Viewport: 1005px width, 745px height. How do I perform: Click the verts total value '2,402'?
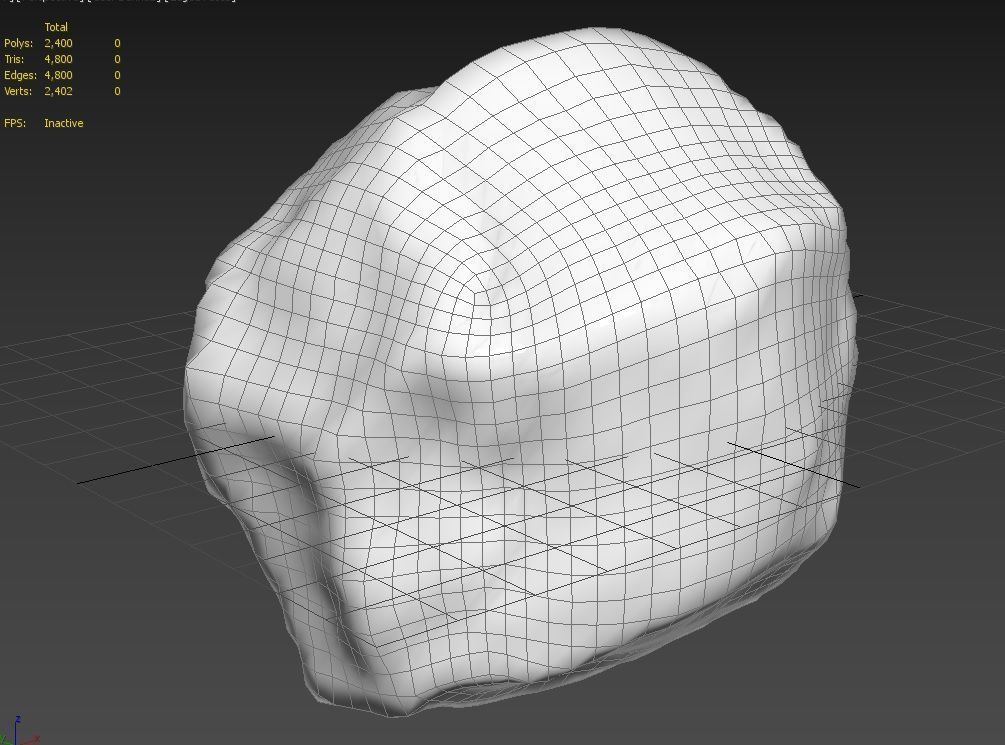tap(58, 91)
